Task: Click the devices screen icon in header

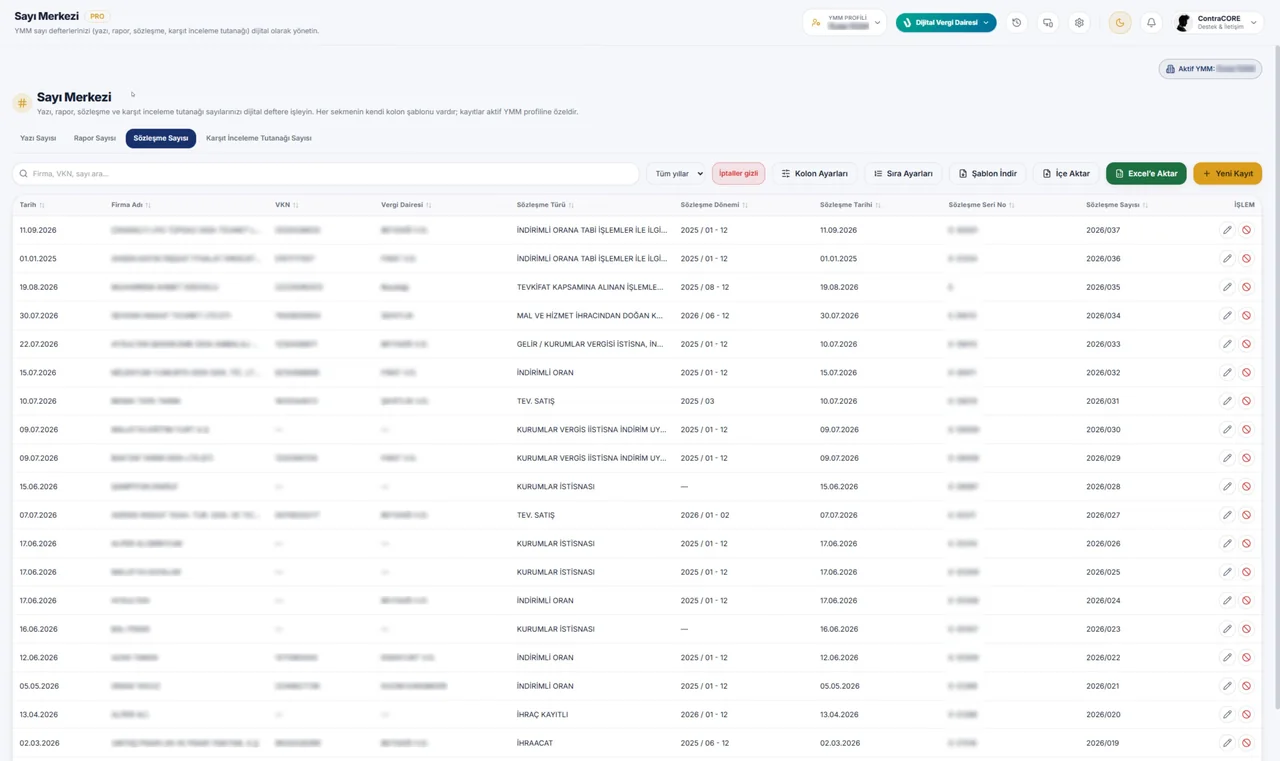Action: click(x=1048, y=22)
